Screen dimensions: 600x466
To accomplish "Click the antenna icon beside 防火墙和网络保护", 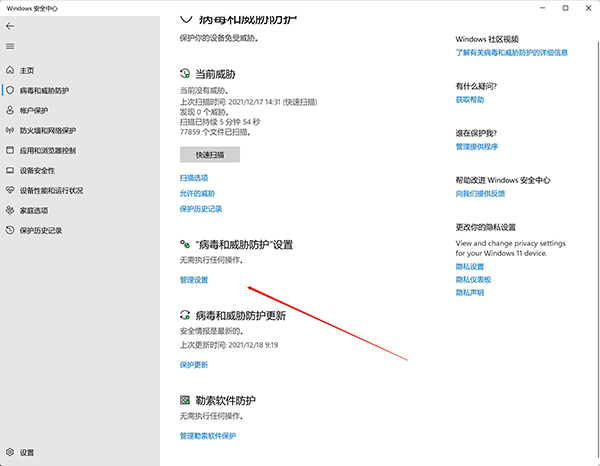I will coord(10,130).
